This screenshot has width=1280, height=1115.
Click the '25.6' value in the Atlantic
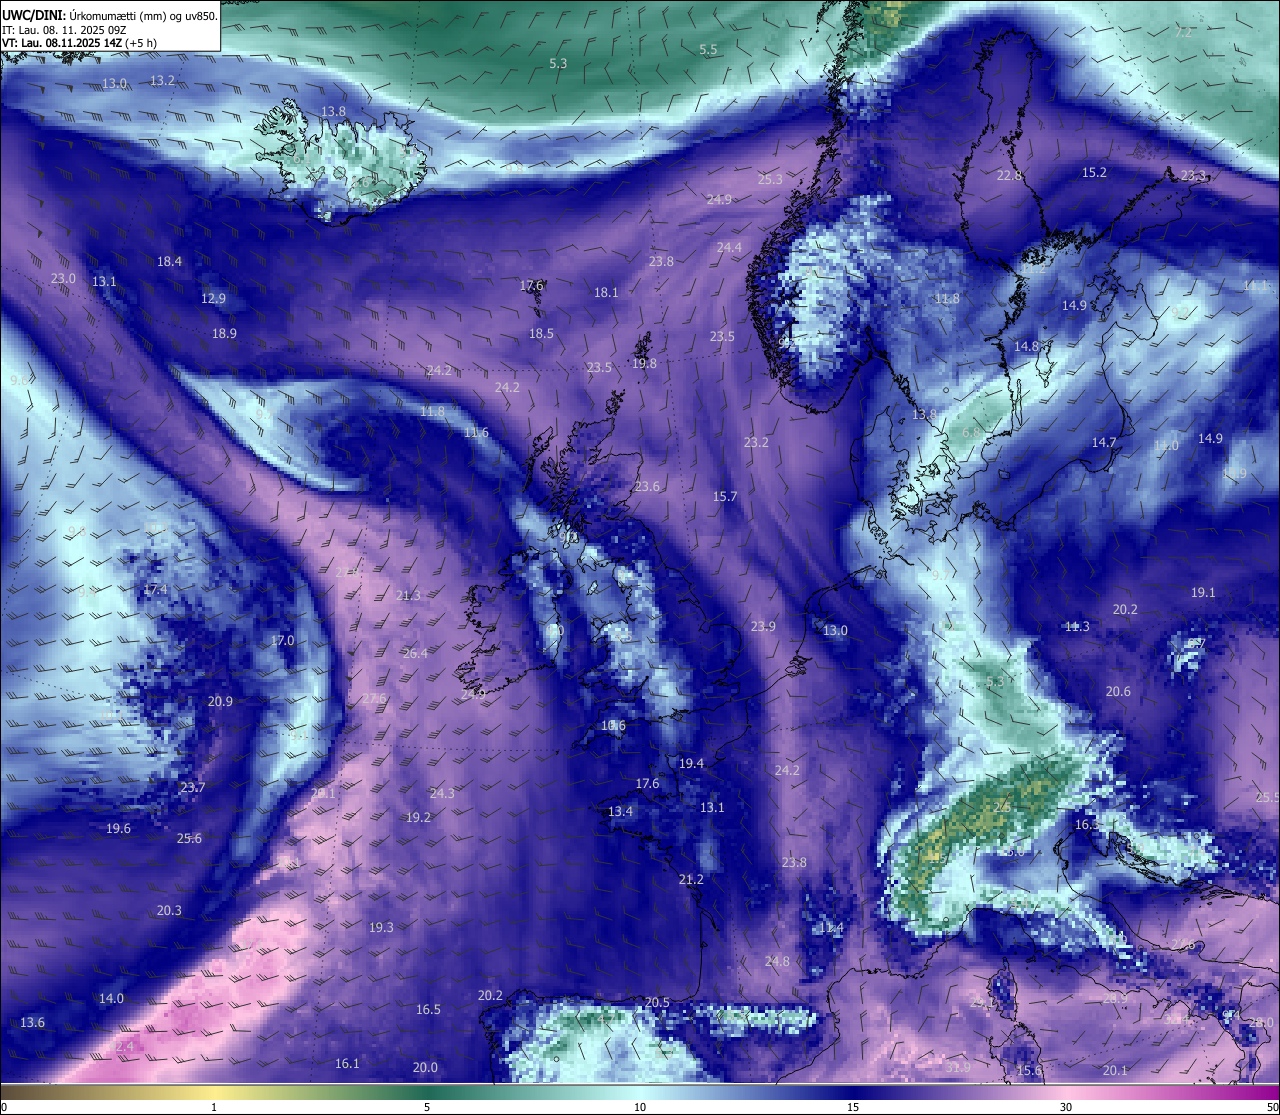(x=189, y=839)
